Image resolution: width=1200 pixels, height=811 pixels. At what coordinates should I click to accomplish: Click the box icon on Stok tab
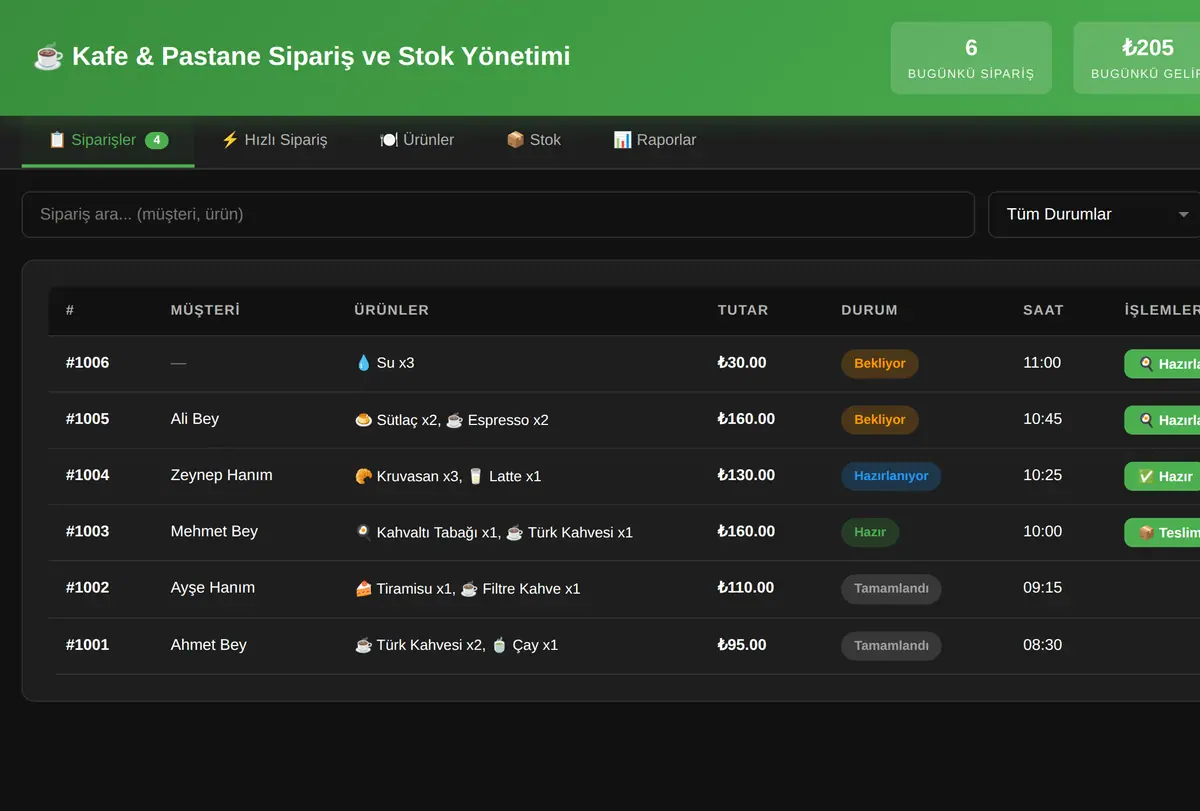pos(515,140)
